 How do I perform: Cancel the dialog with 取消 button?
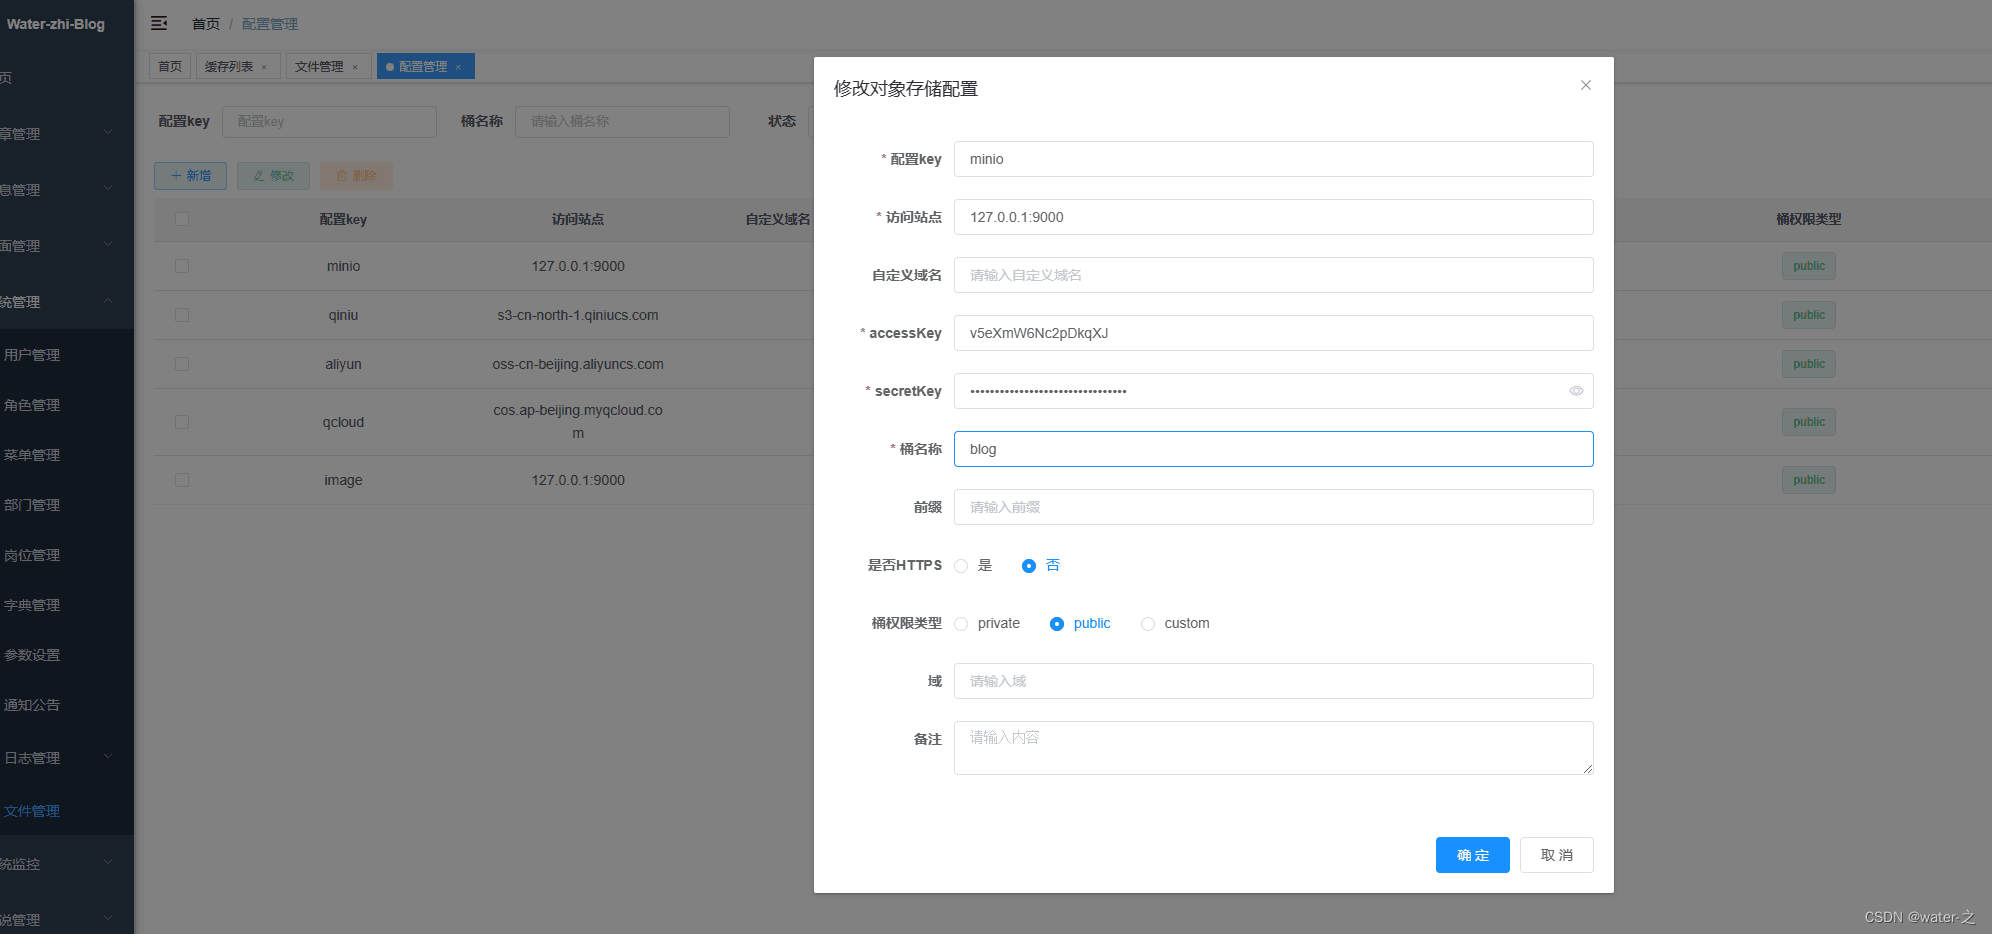pos(1557,855)
